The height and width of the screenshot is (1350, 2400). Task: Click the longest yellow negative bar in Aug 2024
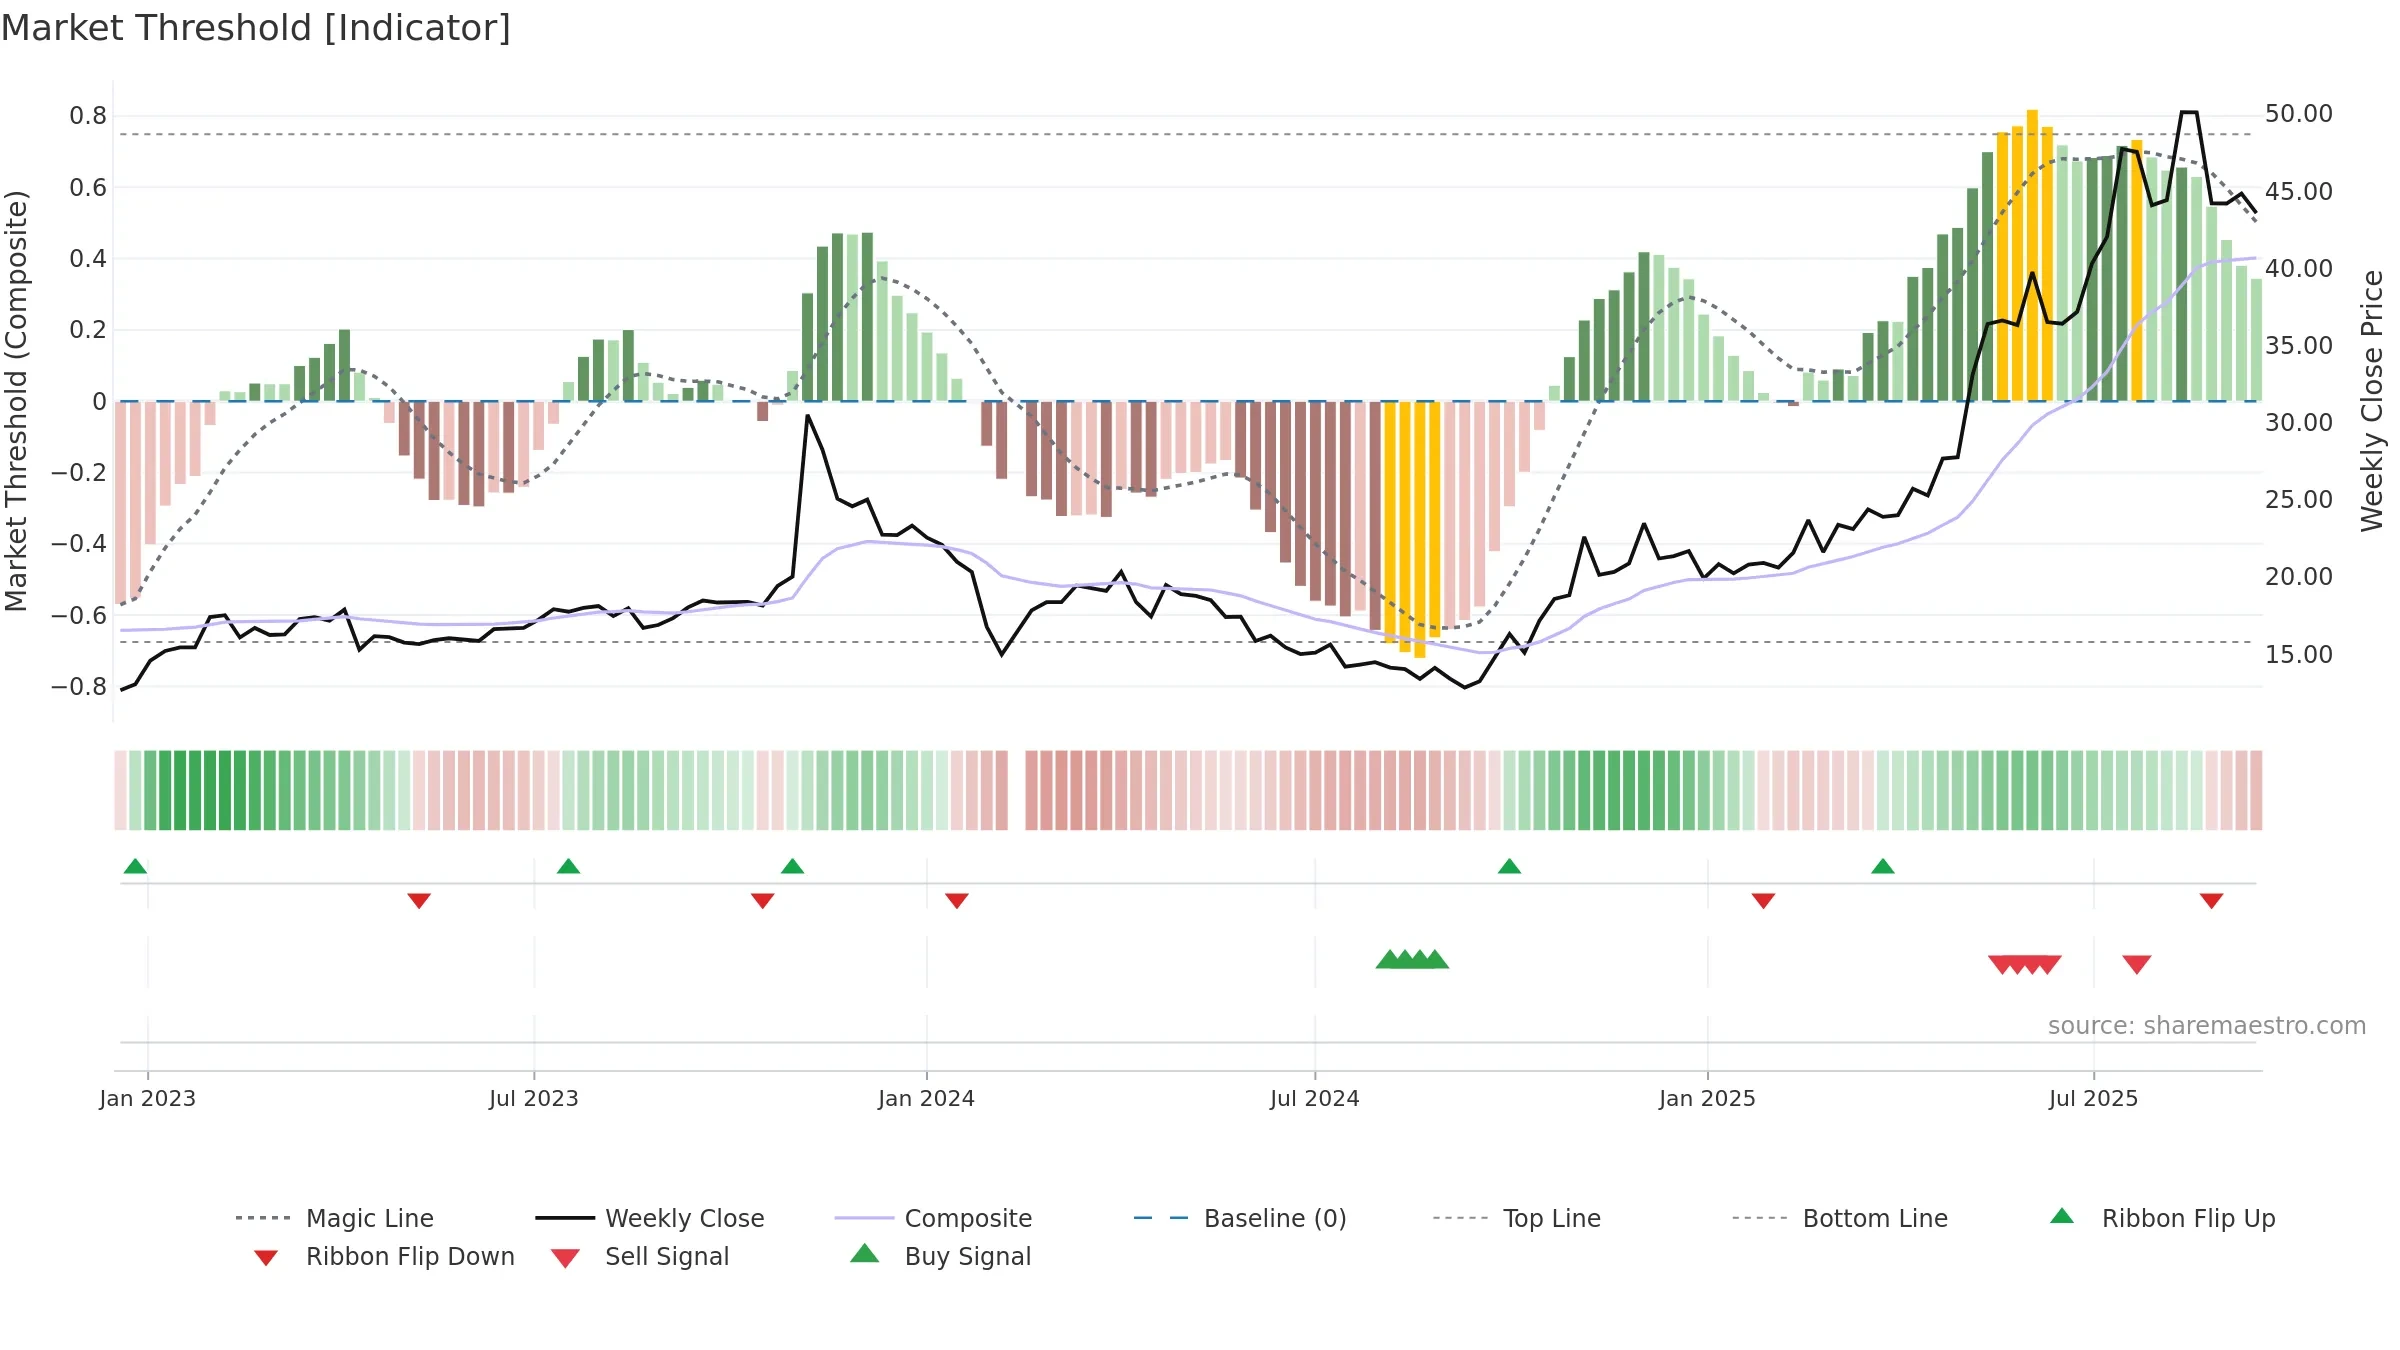coord(1420,529)
